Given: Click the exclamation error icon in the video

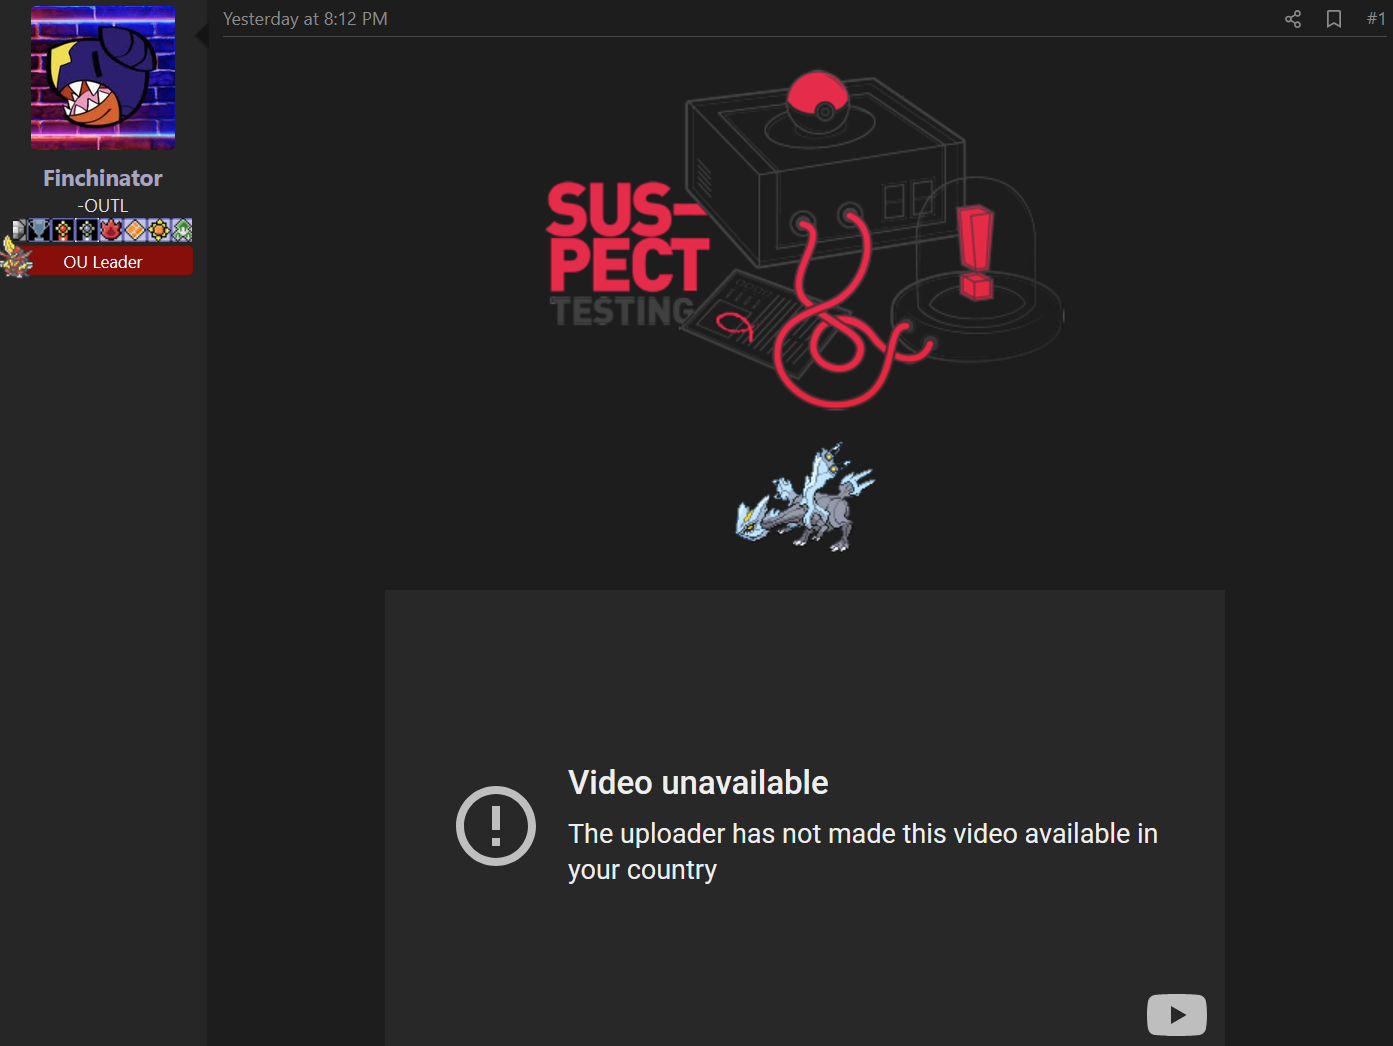Looking at the screenshot, I should click(496, 826).
